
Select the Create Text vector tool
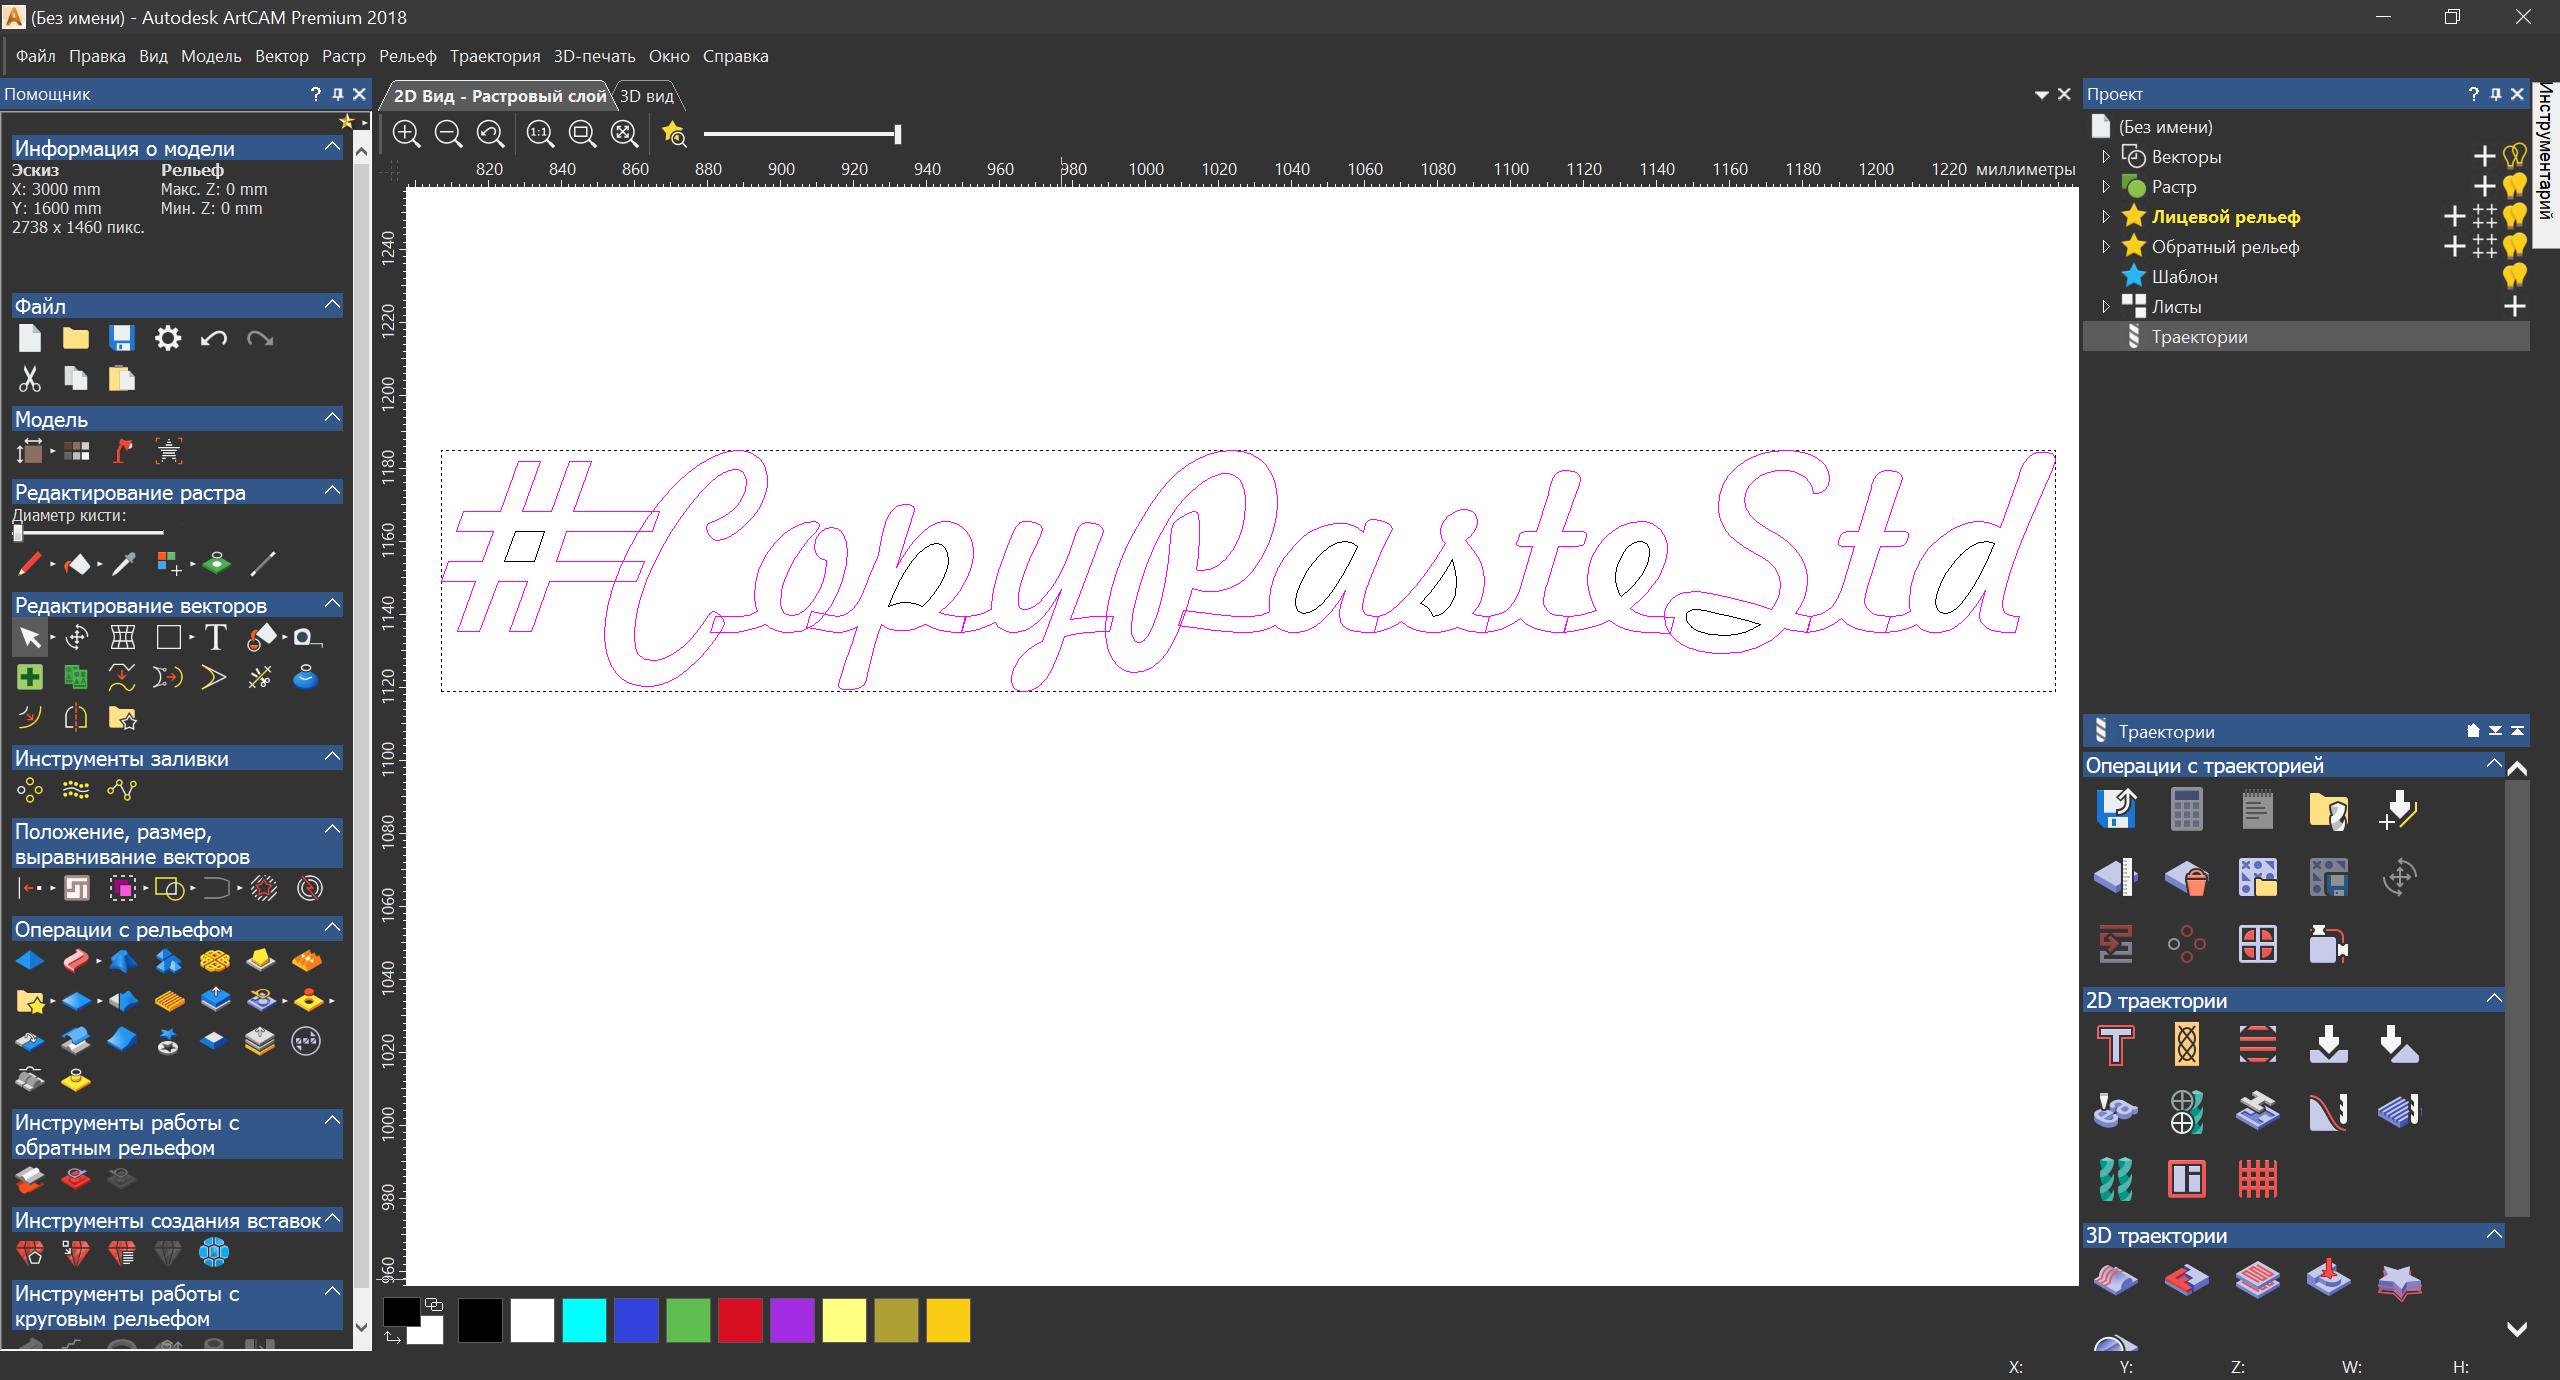click(215, 638)
